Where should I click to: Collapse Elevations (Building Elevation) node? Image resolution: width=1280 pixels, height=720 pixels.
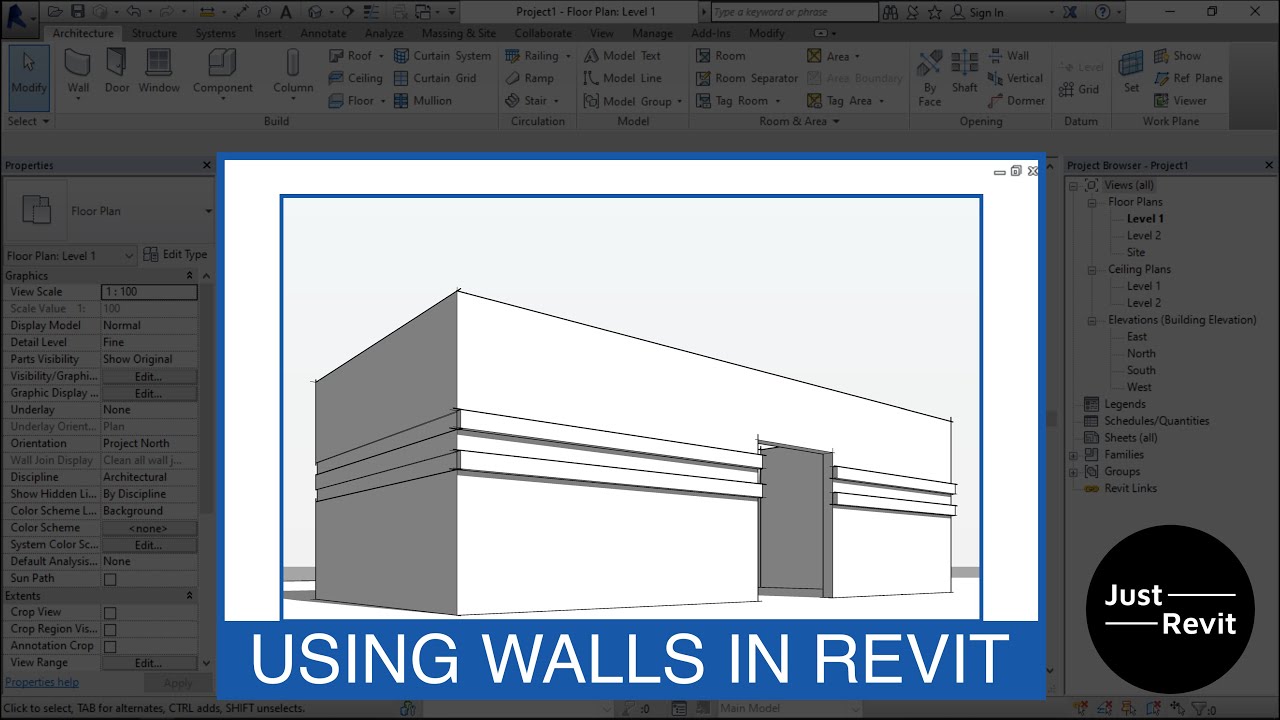click(1093, 320)
